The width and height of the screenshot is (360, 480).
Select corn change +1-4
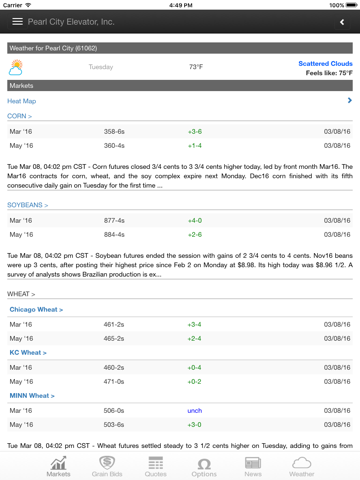tap(195, 146)
